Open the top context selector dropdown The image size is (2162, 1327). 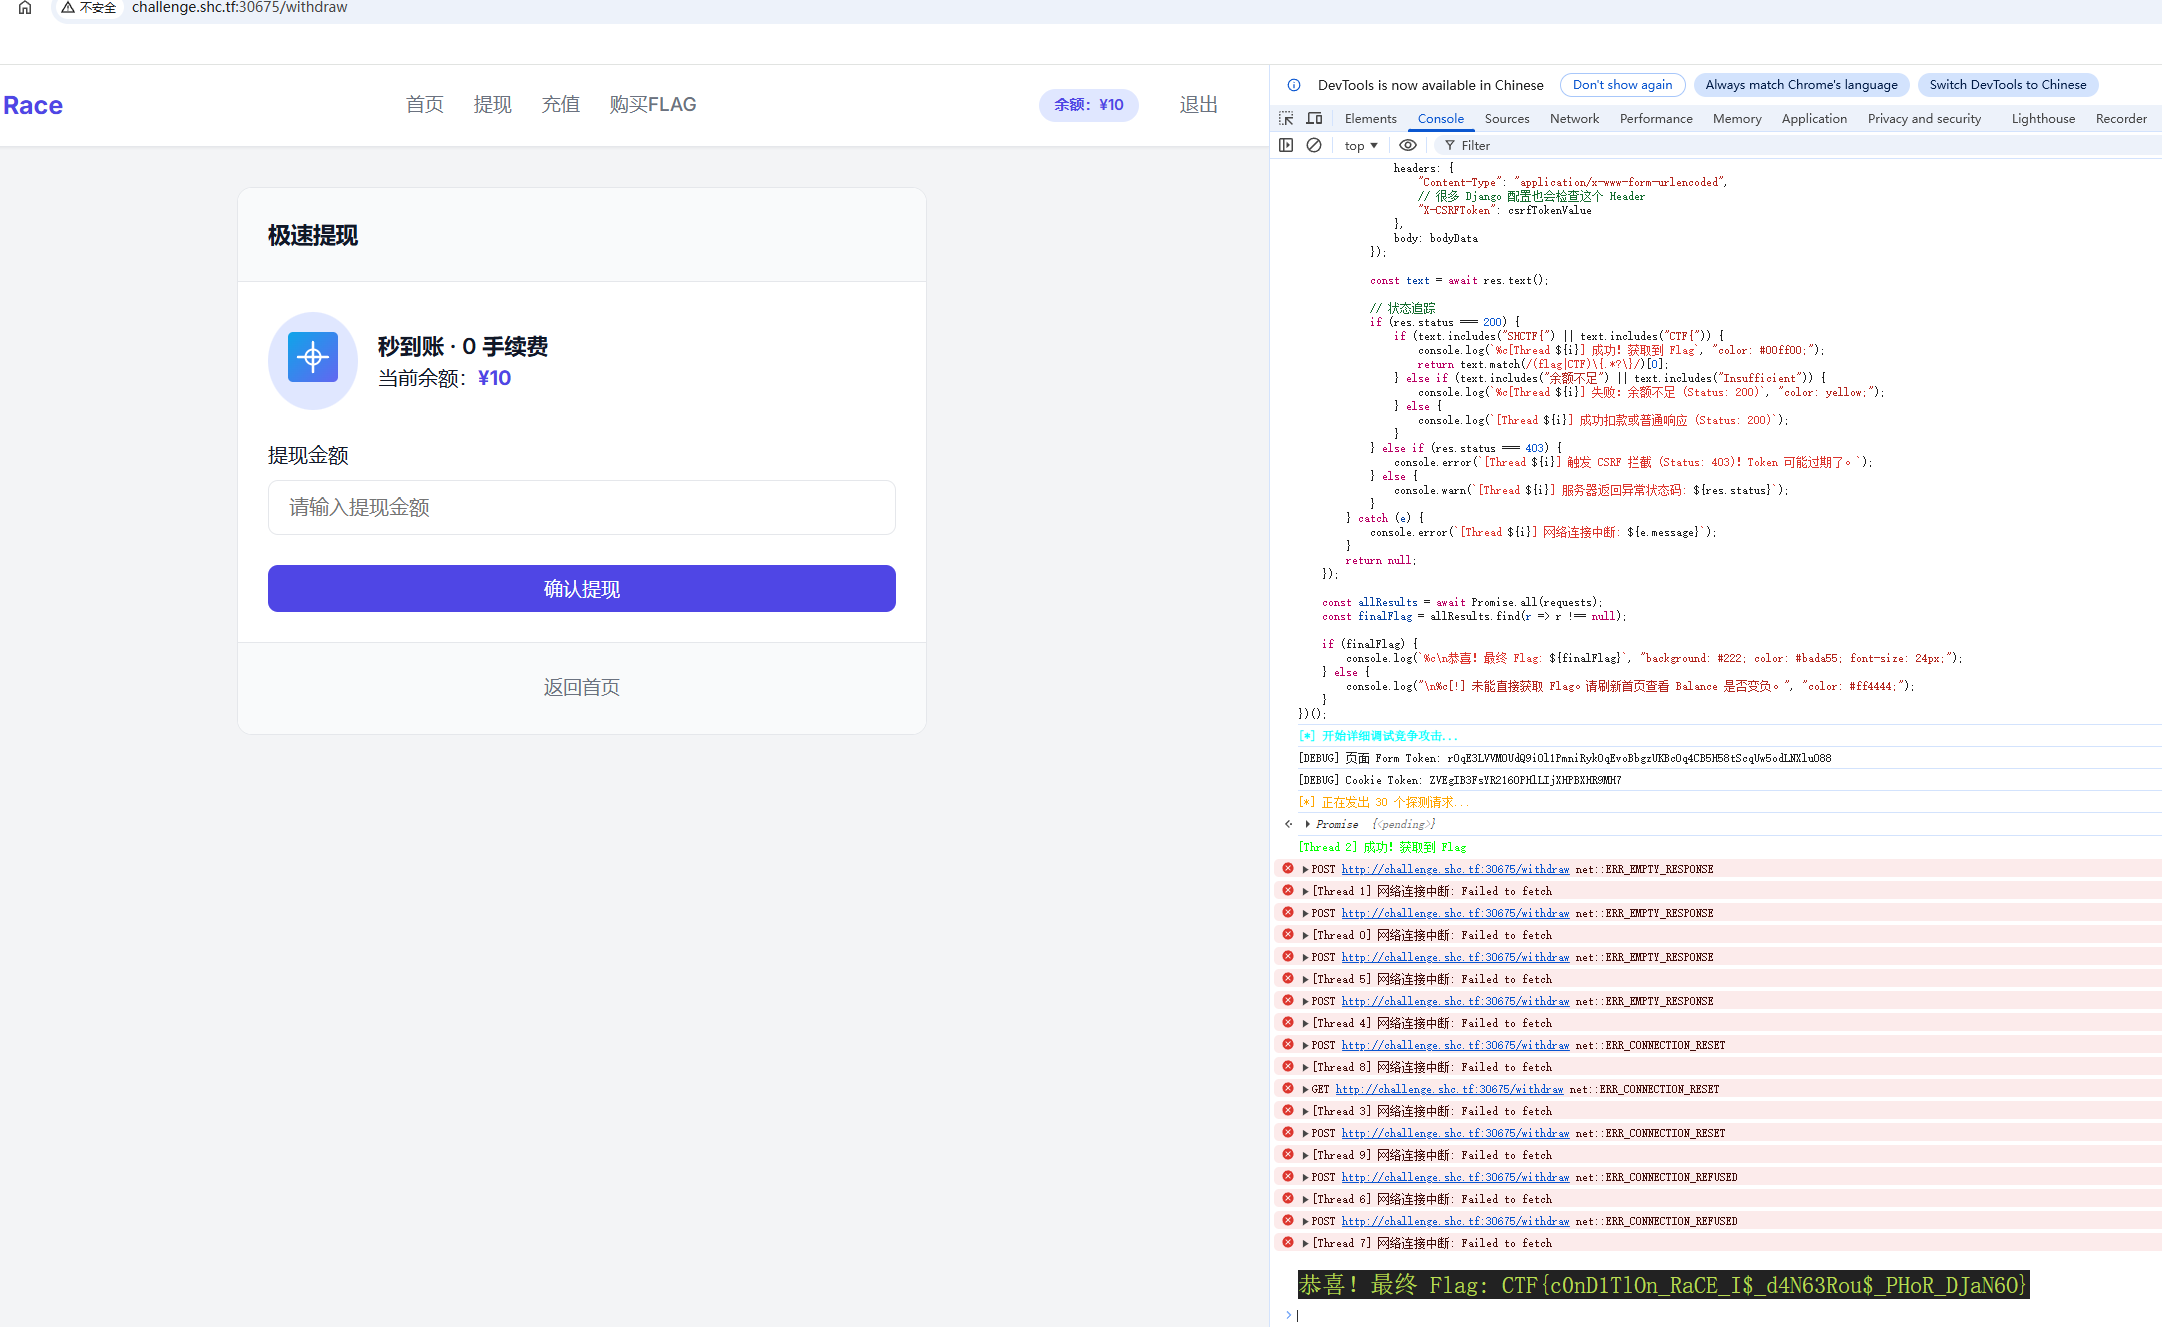pyautogui.click(x=1361, y=146)
